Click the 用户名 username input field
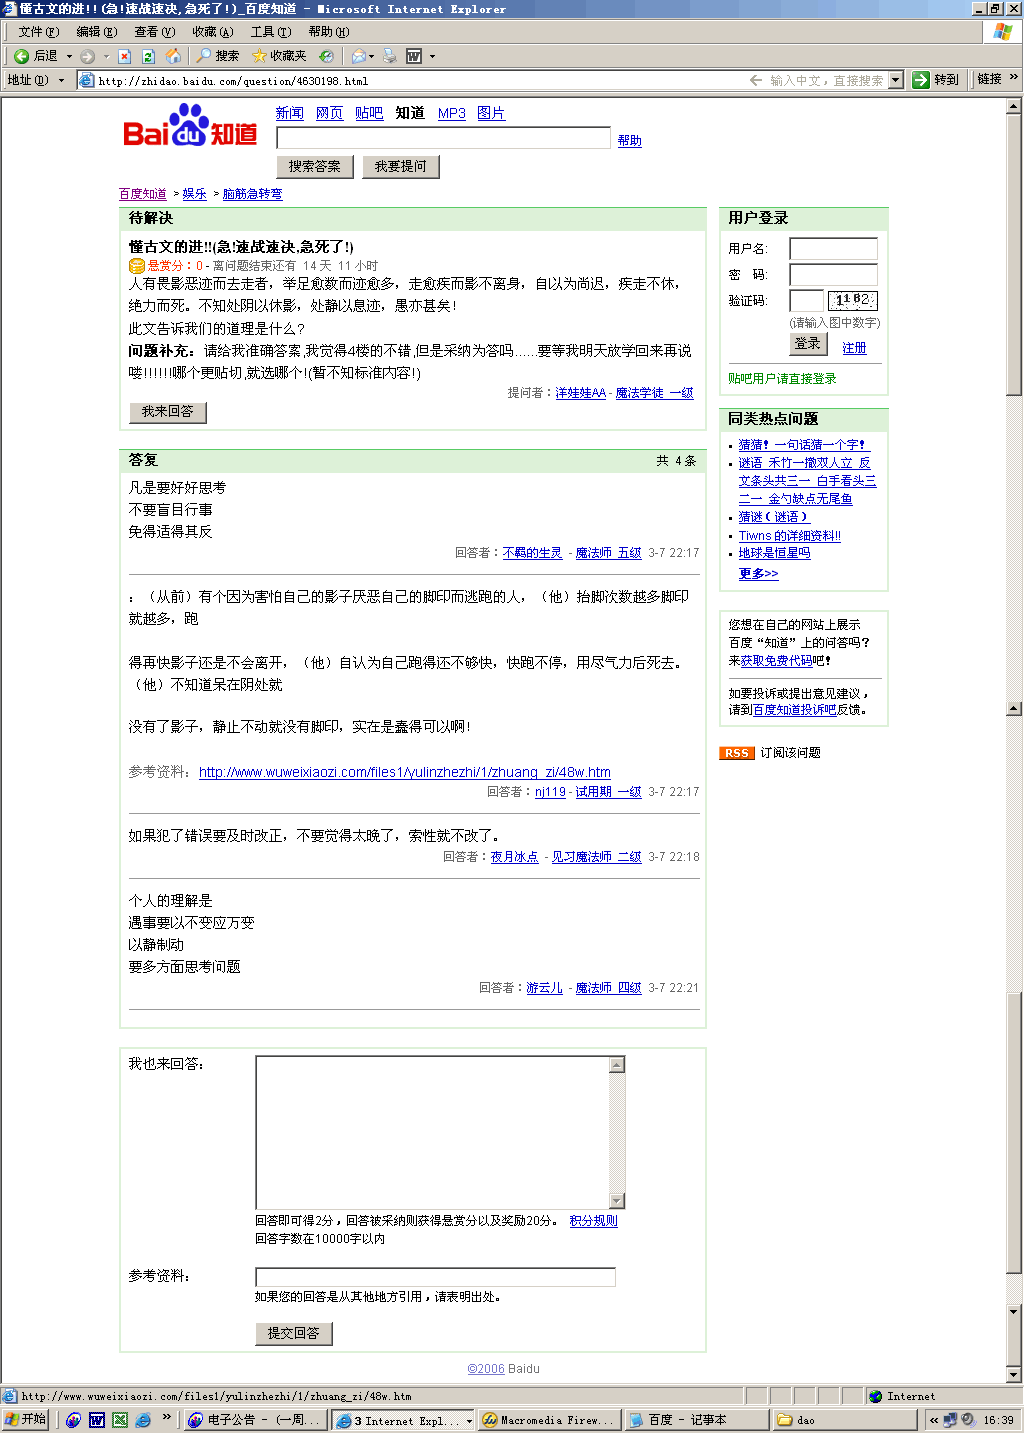 click(832, 249)
